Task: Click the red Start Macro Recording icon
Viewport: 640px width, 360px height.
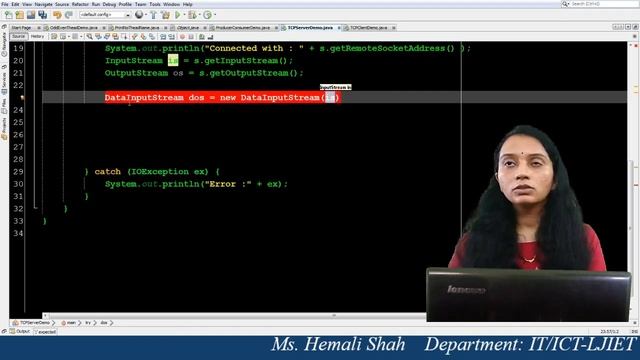Action: [182, 37]
